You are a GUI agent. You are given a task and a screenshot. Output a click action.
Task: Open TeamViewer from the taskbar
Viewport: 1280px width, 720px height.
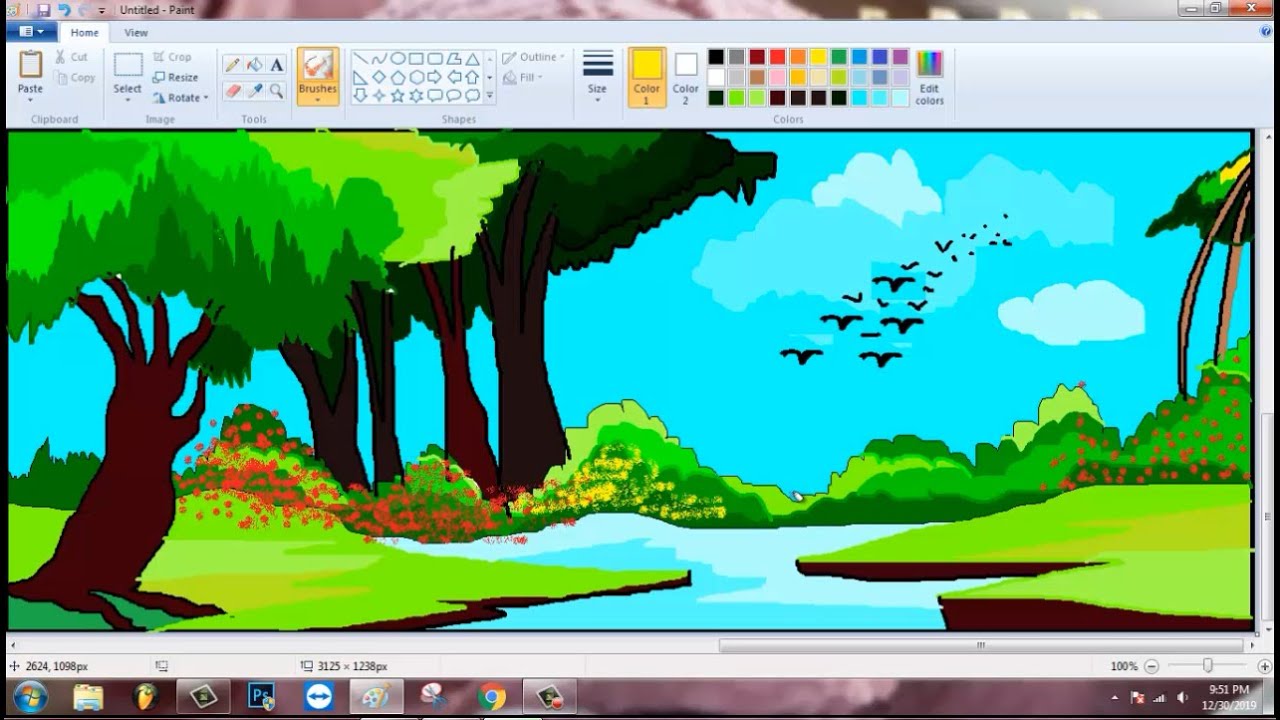[x=319, y=696]
